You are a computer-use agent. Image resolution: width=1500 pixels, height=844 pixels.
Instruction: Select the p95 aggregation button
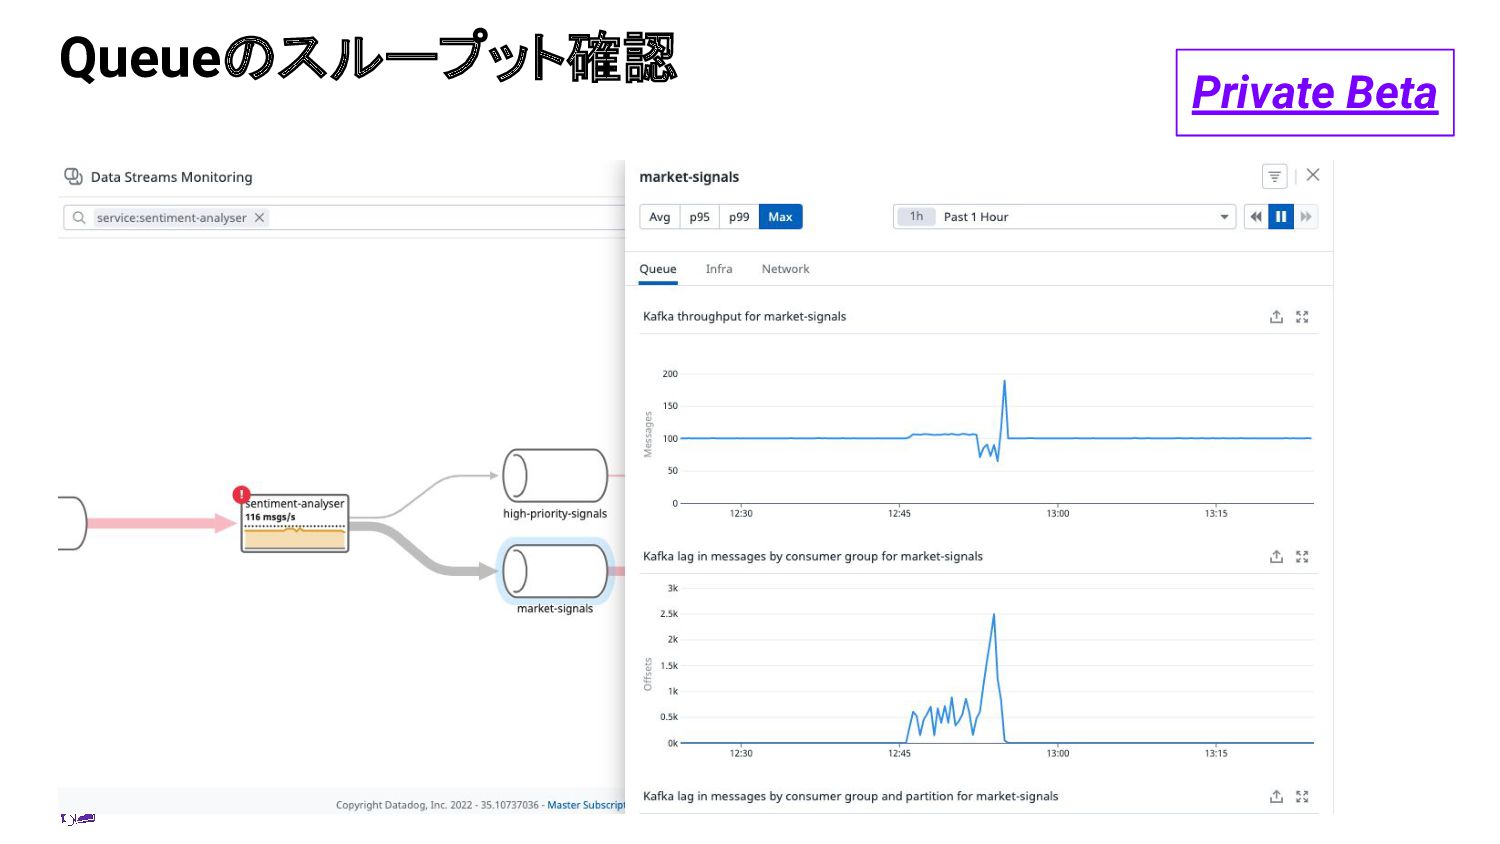pos(700,217)
